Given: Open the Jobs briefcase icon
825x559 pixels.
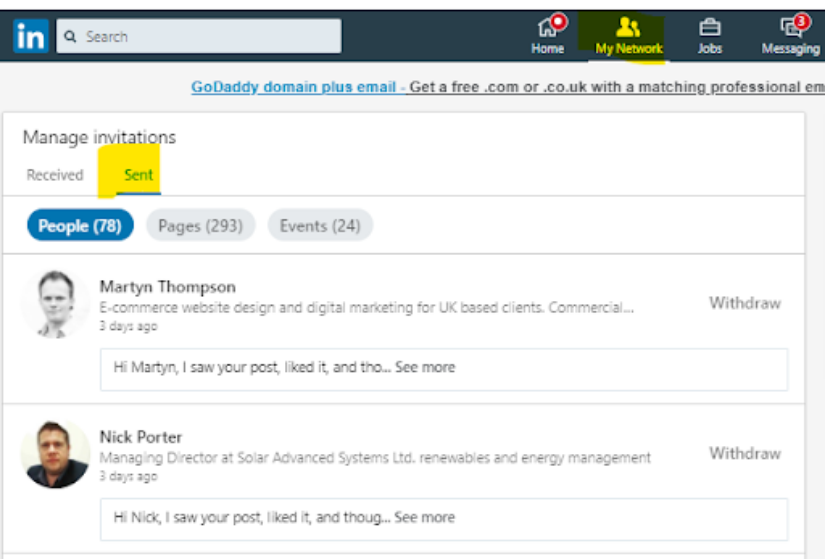Looking at the screenshot, I should point(709,27).
